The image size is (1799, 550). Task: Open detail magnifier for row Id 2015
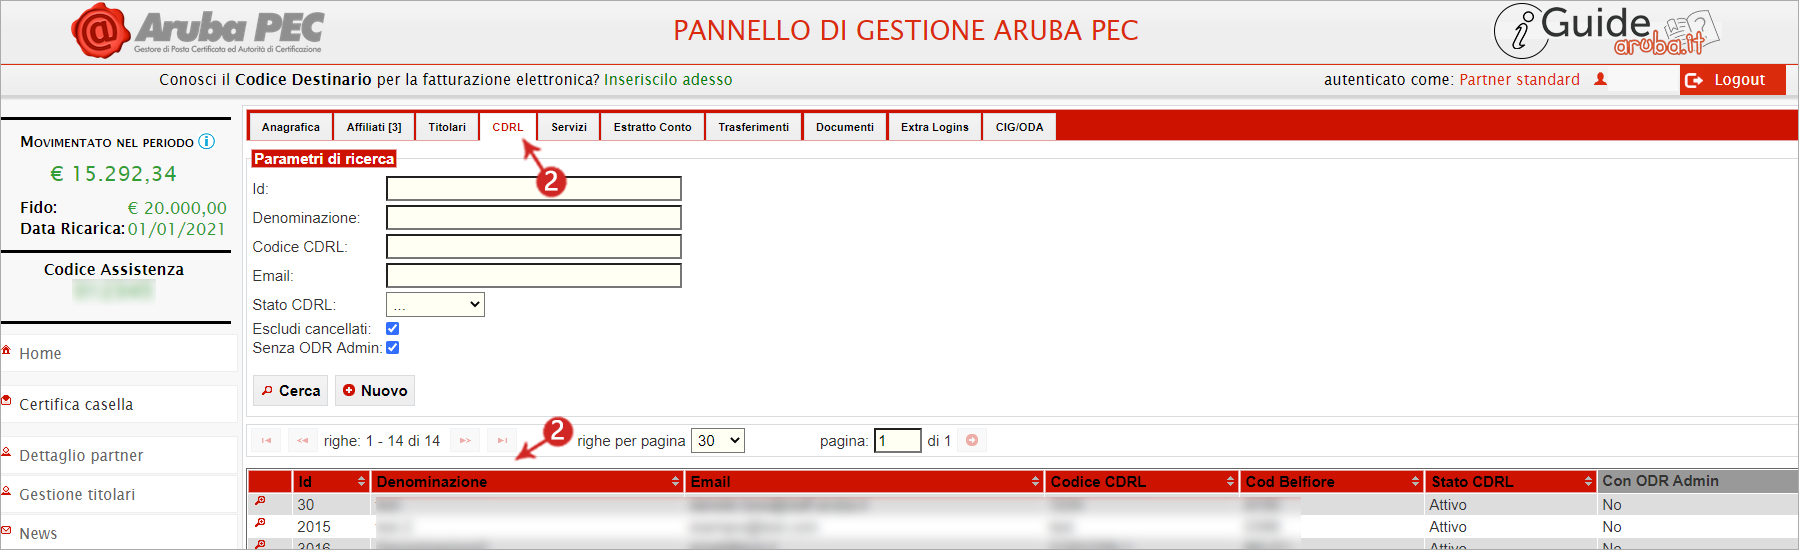click(260, 523)
